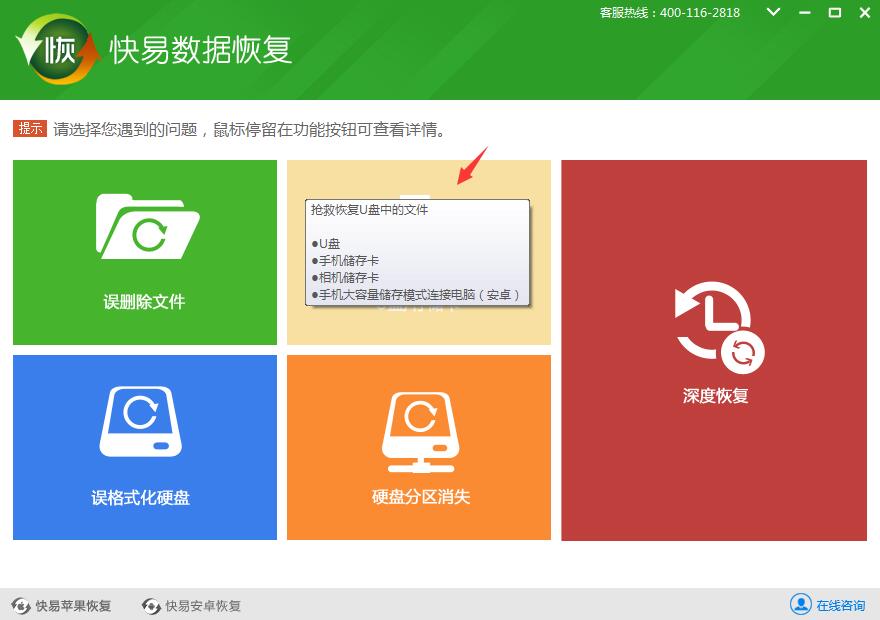Start 深度恢复 deep recovery

(x=714, y=350)
